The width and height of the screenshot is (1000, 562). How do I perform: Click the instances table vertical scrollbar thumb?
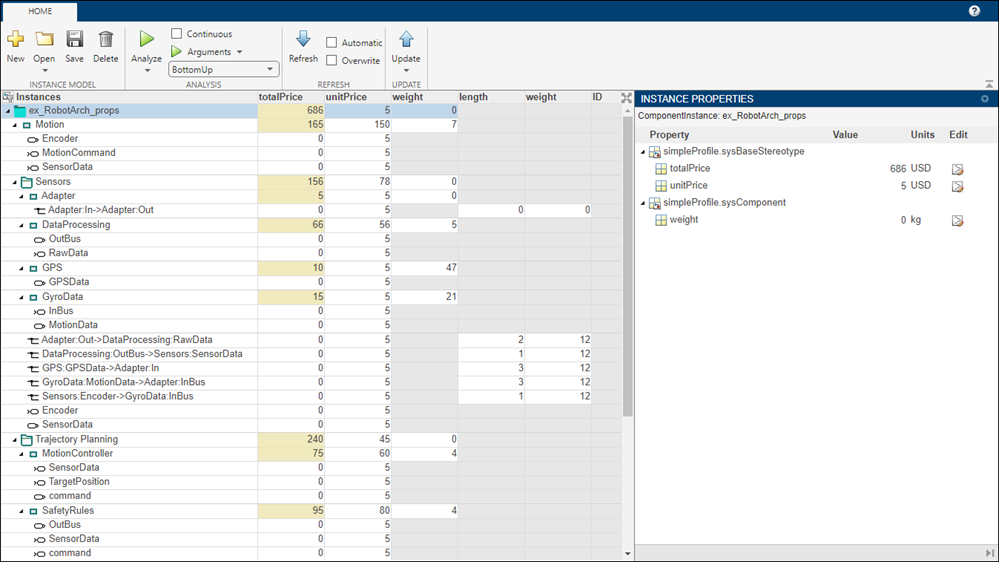(x=628, y=267)
